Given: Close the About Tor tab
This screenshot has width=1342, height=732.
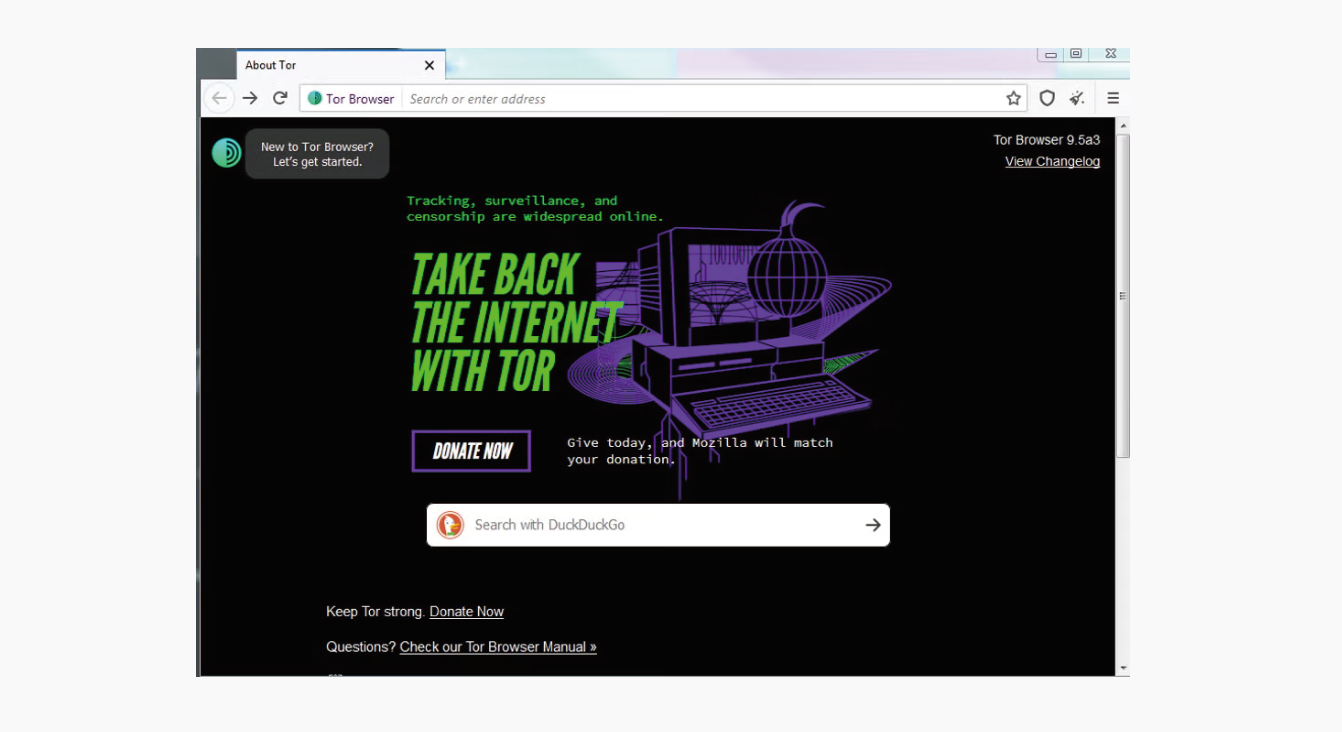Looking at the screenshot, I should (x=429, y=65).
